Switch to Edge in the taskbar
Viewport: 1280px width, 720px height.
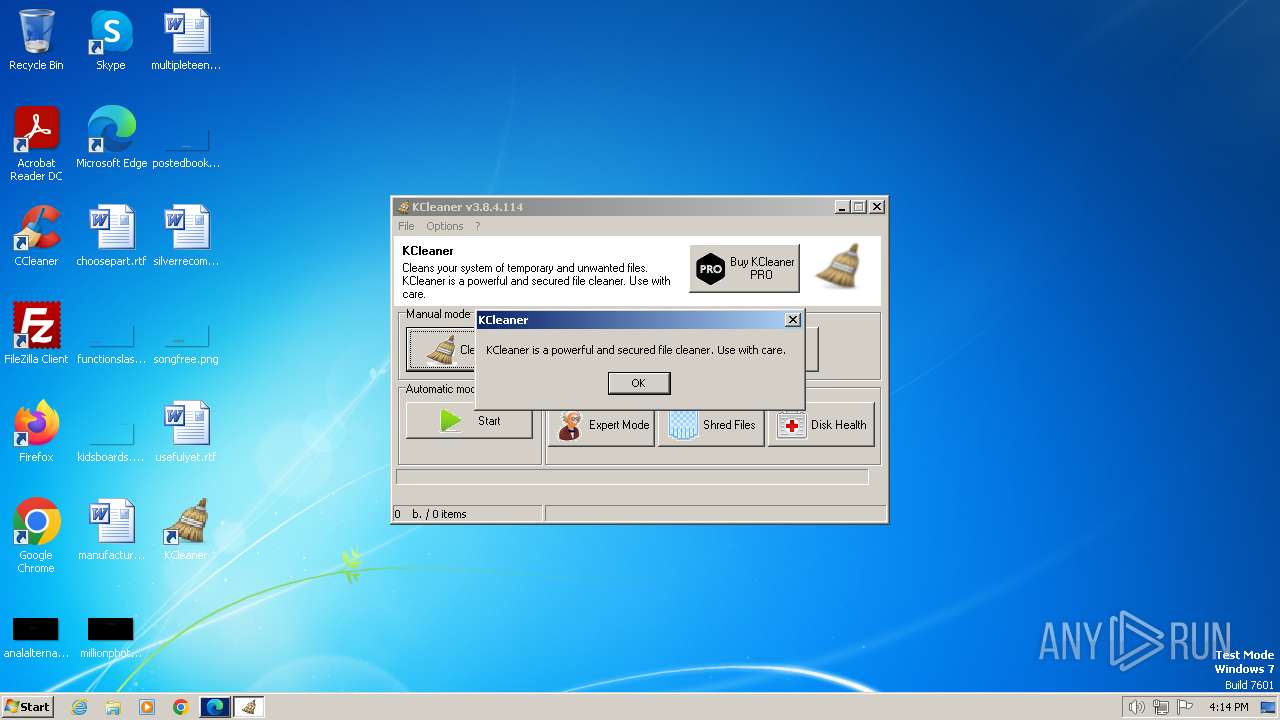coord(215,707)
